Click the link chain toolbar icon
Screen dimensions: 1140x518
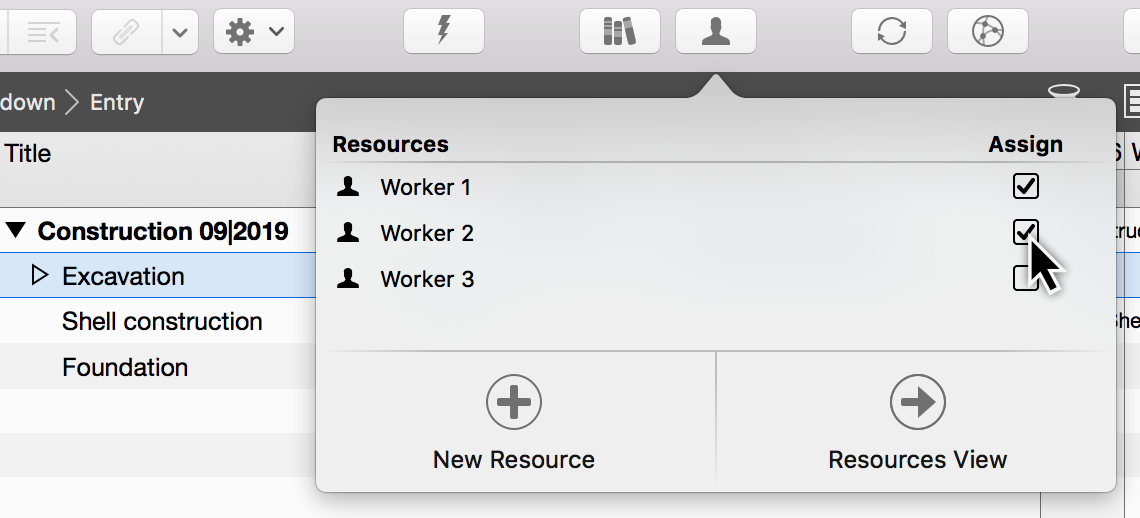click(x=126, y=32)
